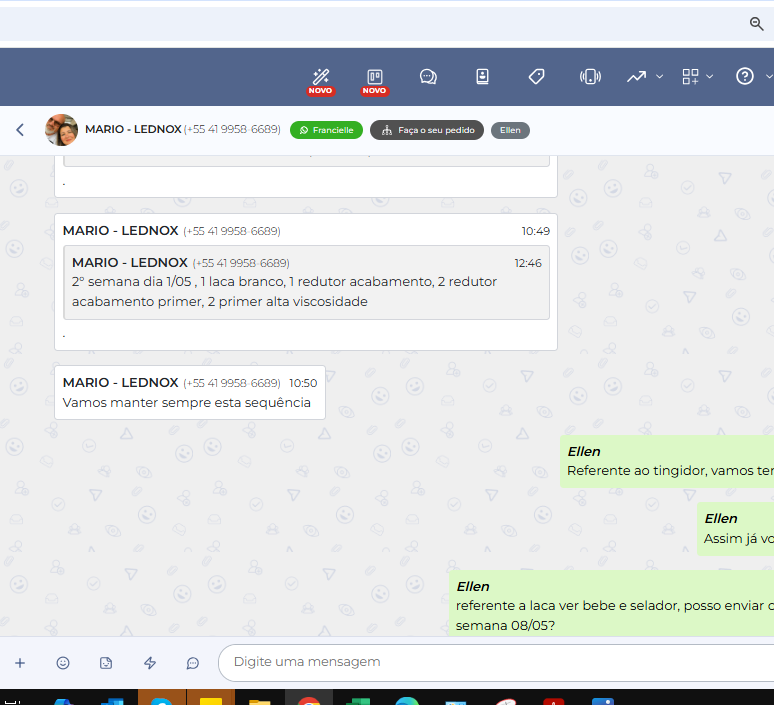Viewport: 774px width, 705px height.
Task: Click the sticker icon beside emoji
Action: pos(106,662)
